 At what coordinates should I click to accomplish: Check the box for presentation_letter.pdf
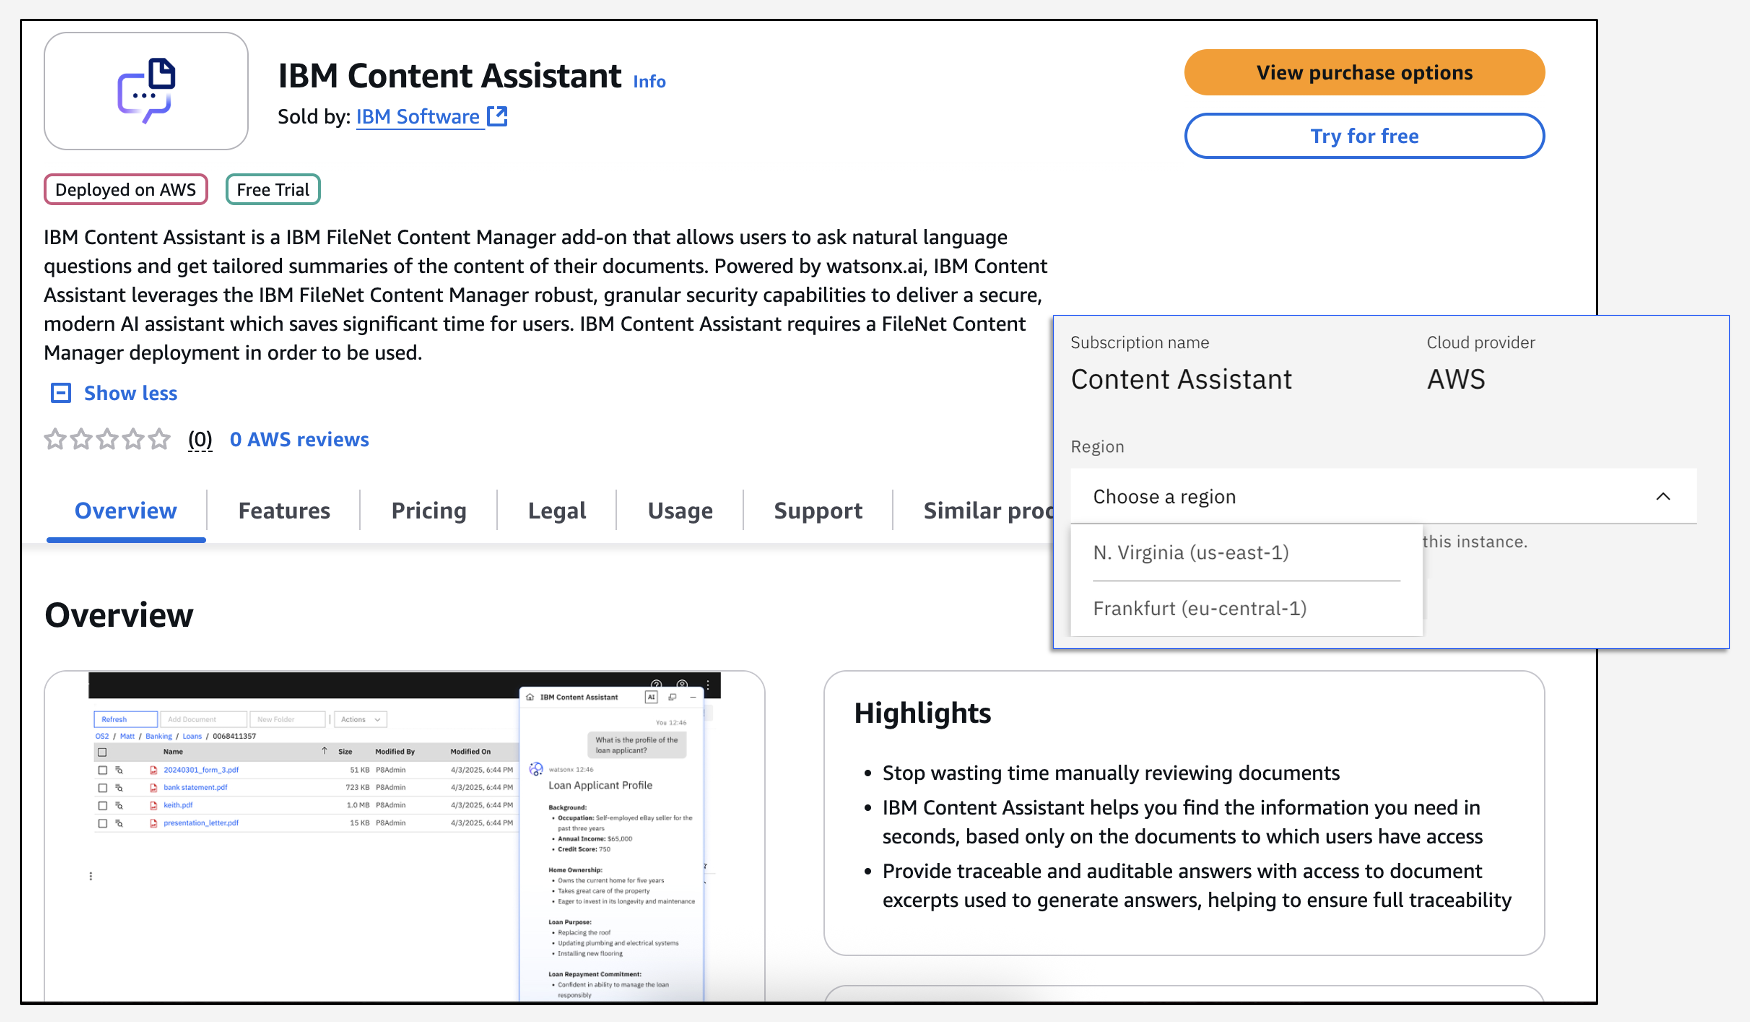(102, 823)
